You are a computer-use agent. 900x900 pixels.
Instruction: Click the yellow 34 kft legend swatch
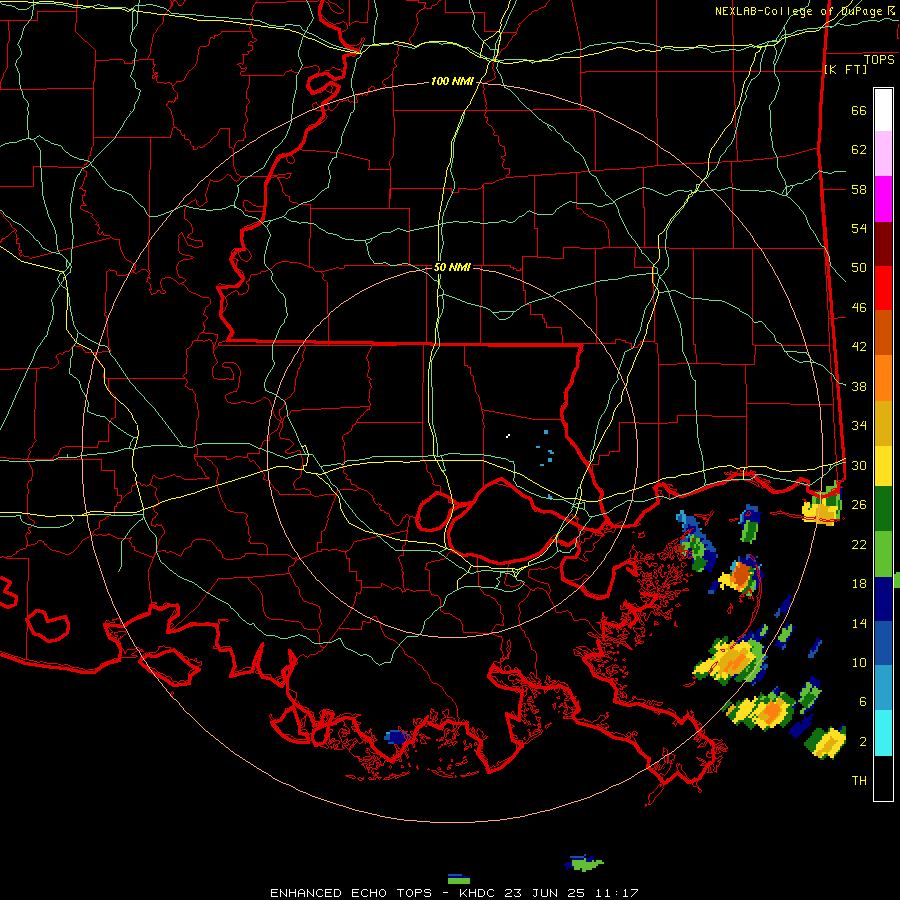click(883, 465)
